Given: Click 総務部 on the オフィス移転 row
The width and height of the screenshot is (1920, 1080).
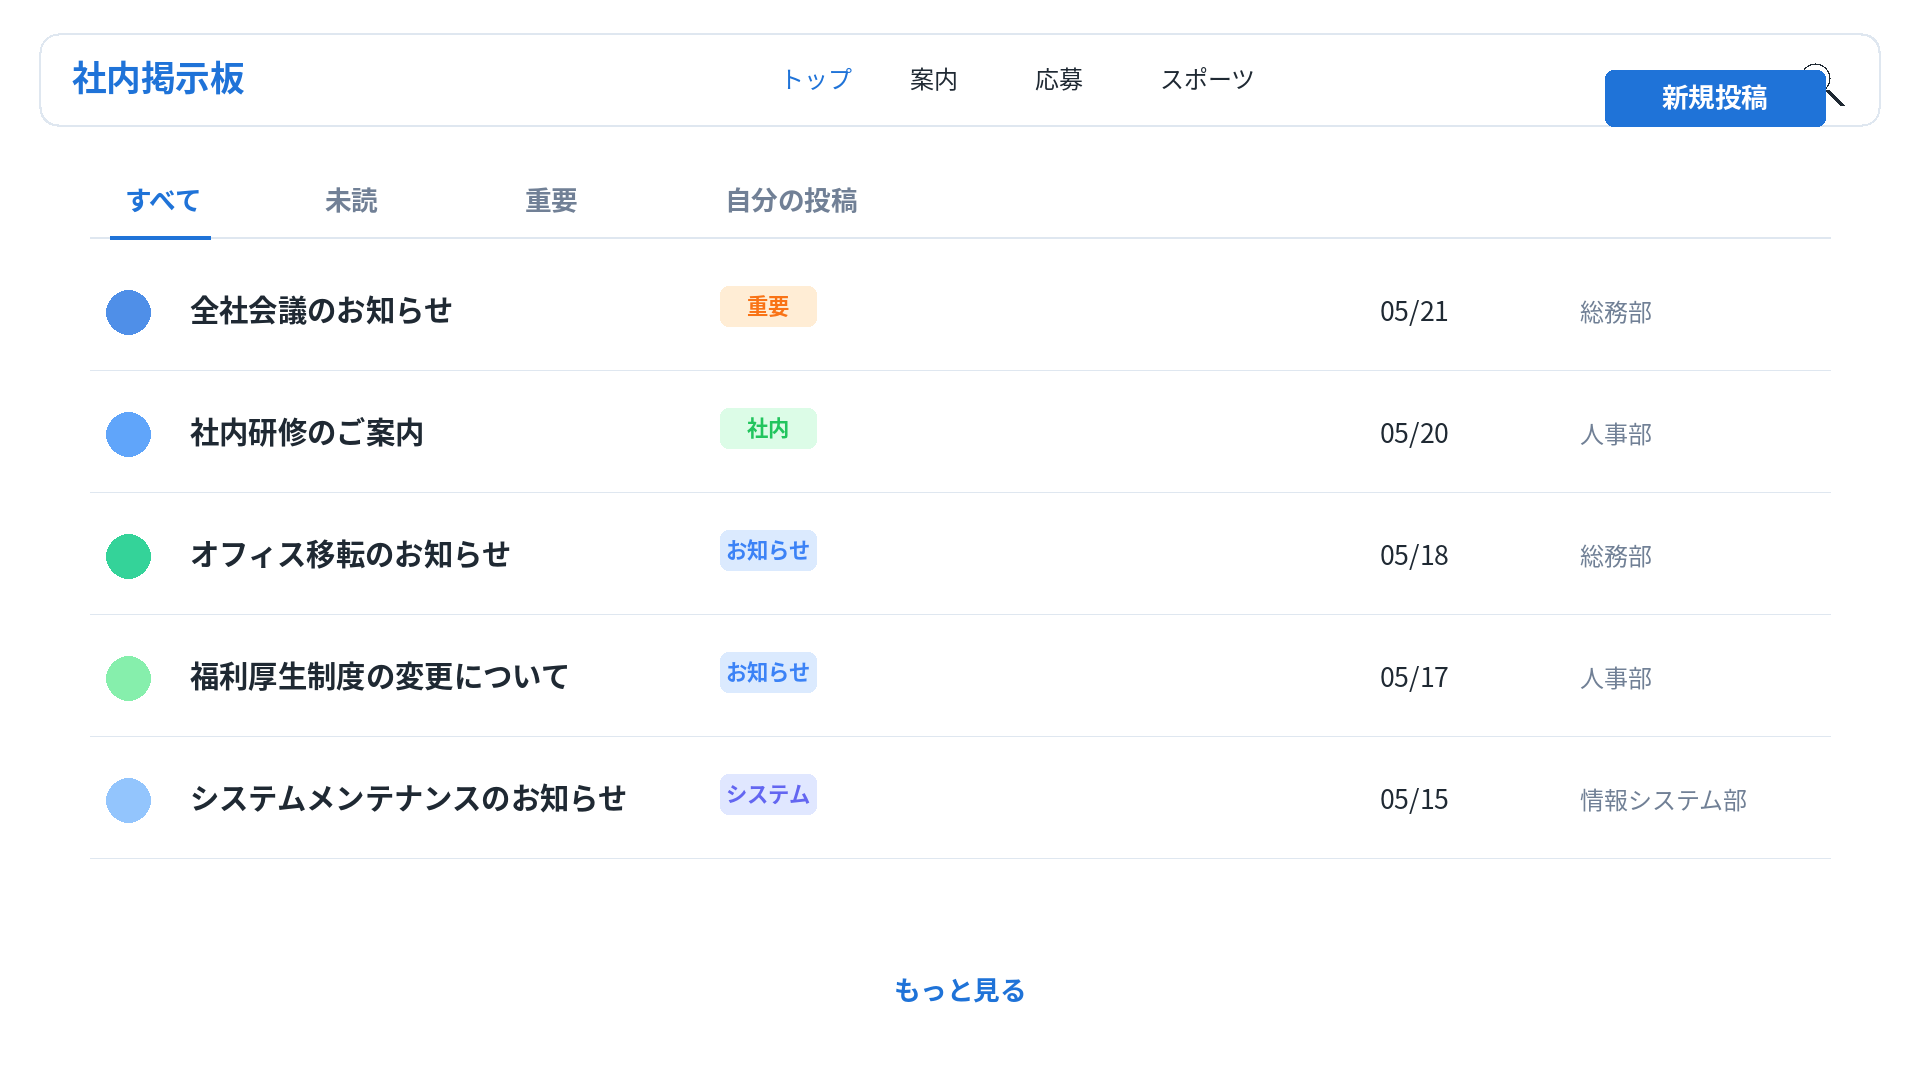Looking at the screenshot, I should (x=1616, y=557).
